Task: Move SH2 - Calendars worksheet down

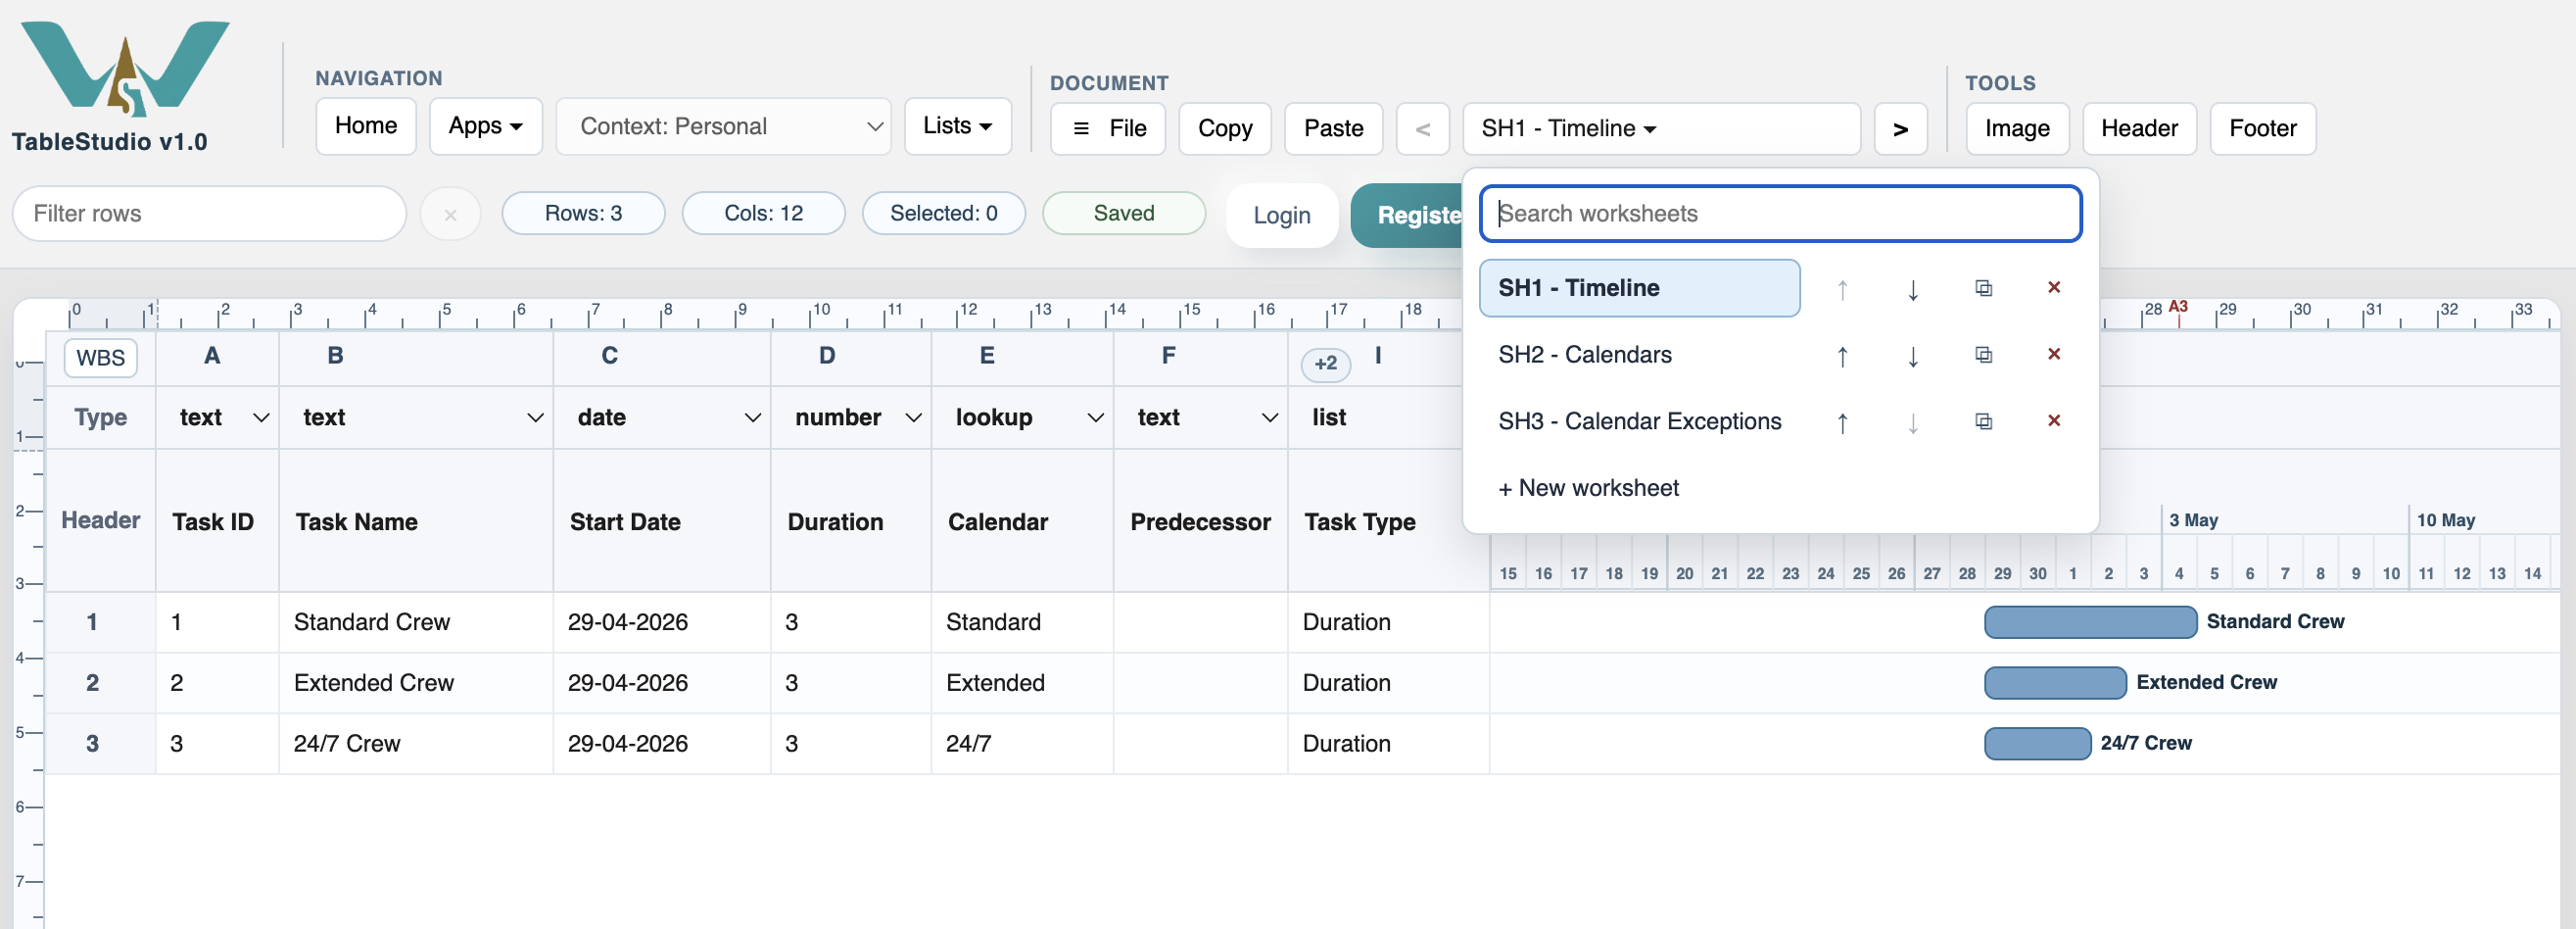Action: click(1912, 356)
